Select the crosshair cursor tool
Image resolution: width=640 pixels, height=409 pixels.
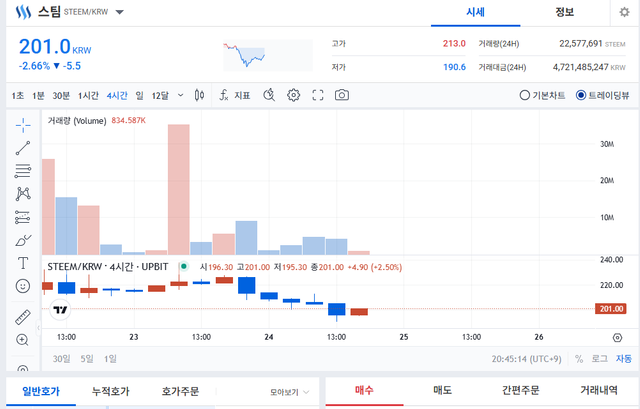tap(23, 125)
